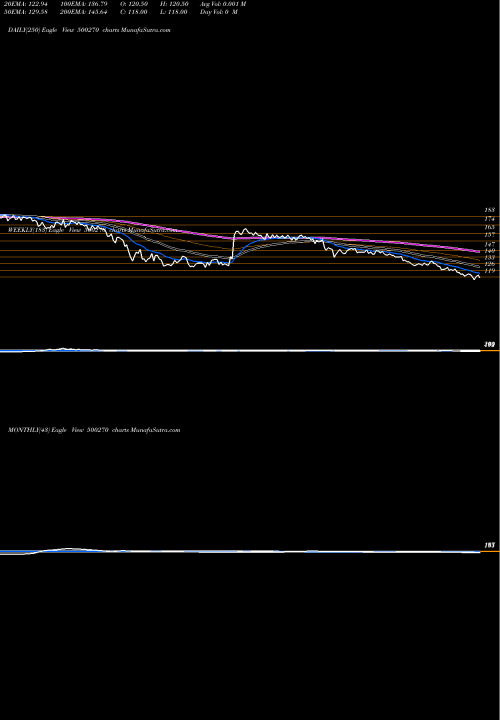Click the DAILY(250) Eagle View chart title
This screenshot has width=500, height=720.
pos(90,30)
